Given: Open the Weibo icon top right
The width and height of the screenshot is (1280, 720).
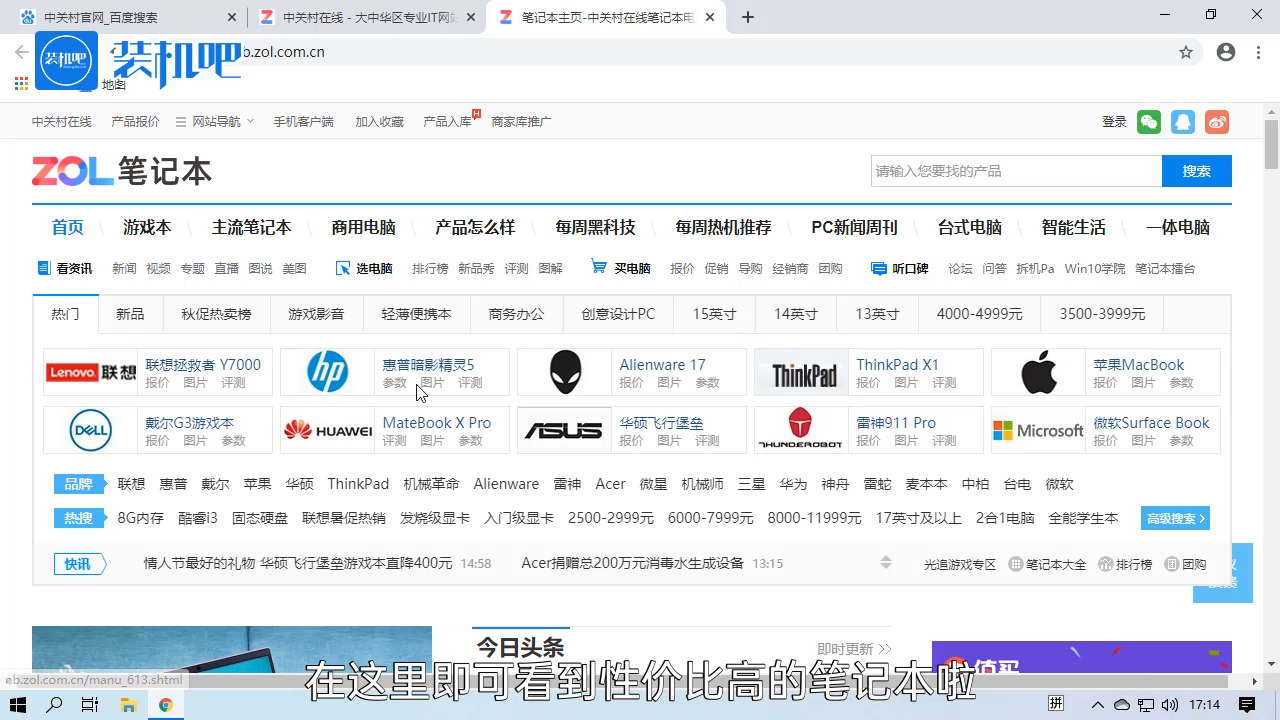Looking at the screenshot, I should pos(1217,121).
